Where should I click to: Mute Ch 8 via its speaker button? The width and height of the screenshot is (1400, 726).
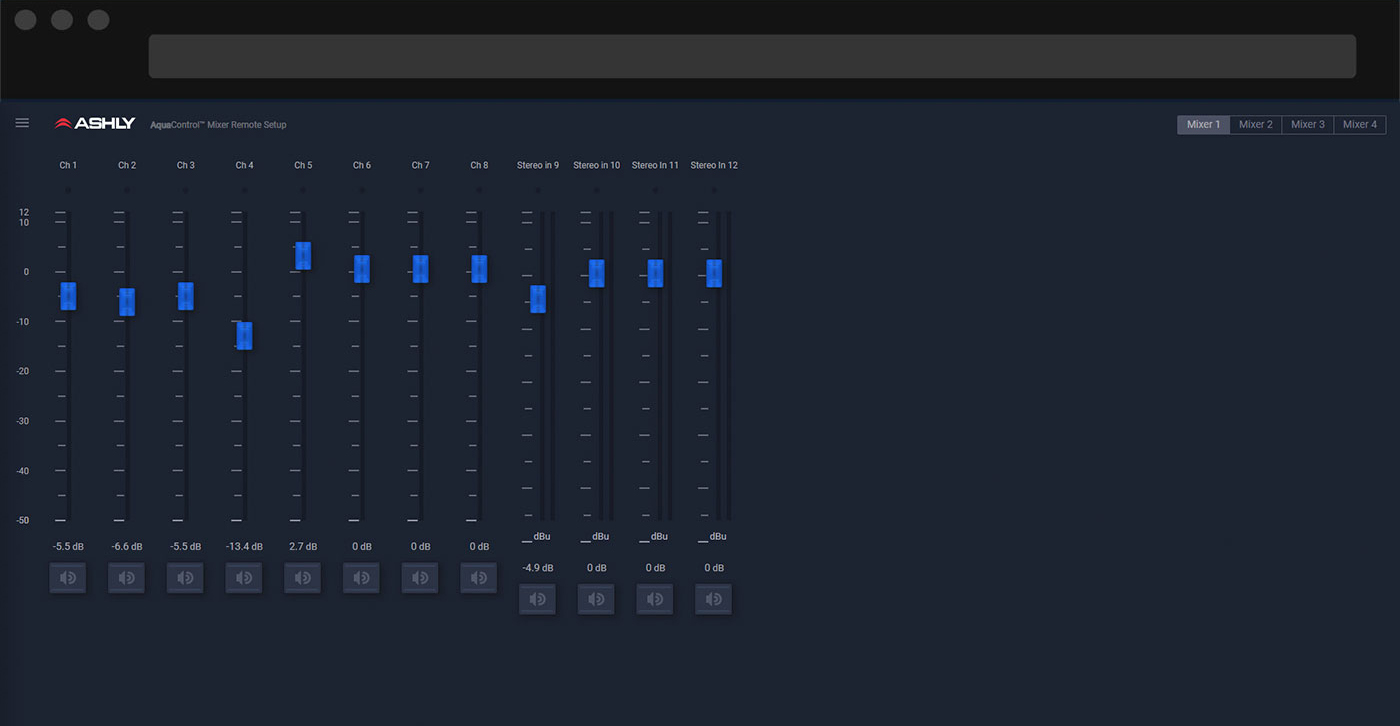click(x=479, y=578)
